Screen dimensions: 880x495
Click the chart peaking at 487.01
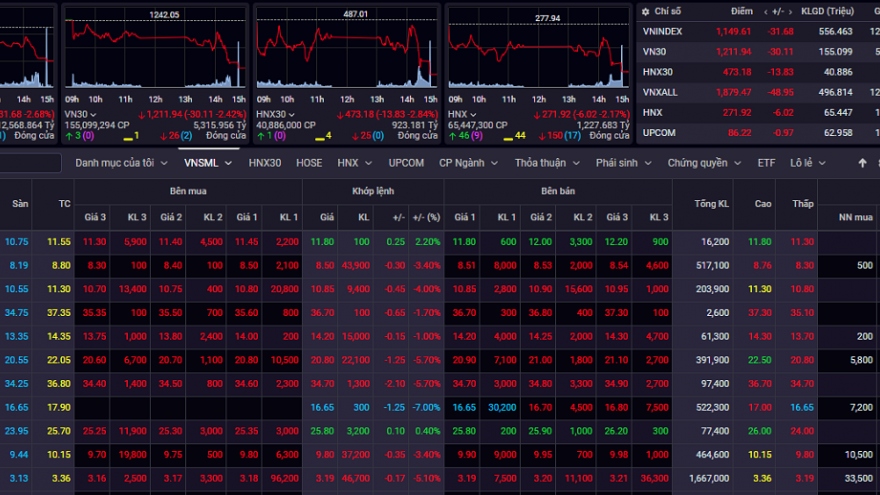tap(345, 55)
